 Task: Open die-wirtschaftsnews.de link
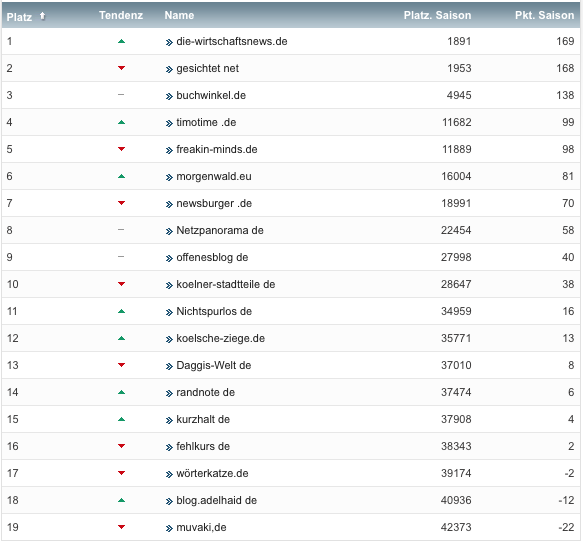pos(232,41)
